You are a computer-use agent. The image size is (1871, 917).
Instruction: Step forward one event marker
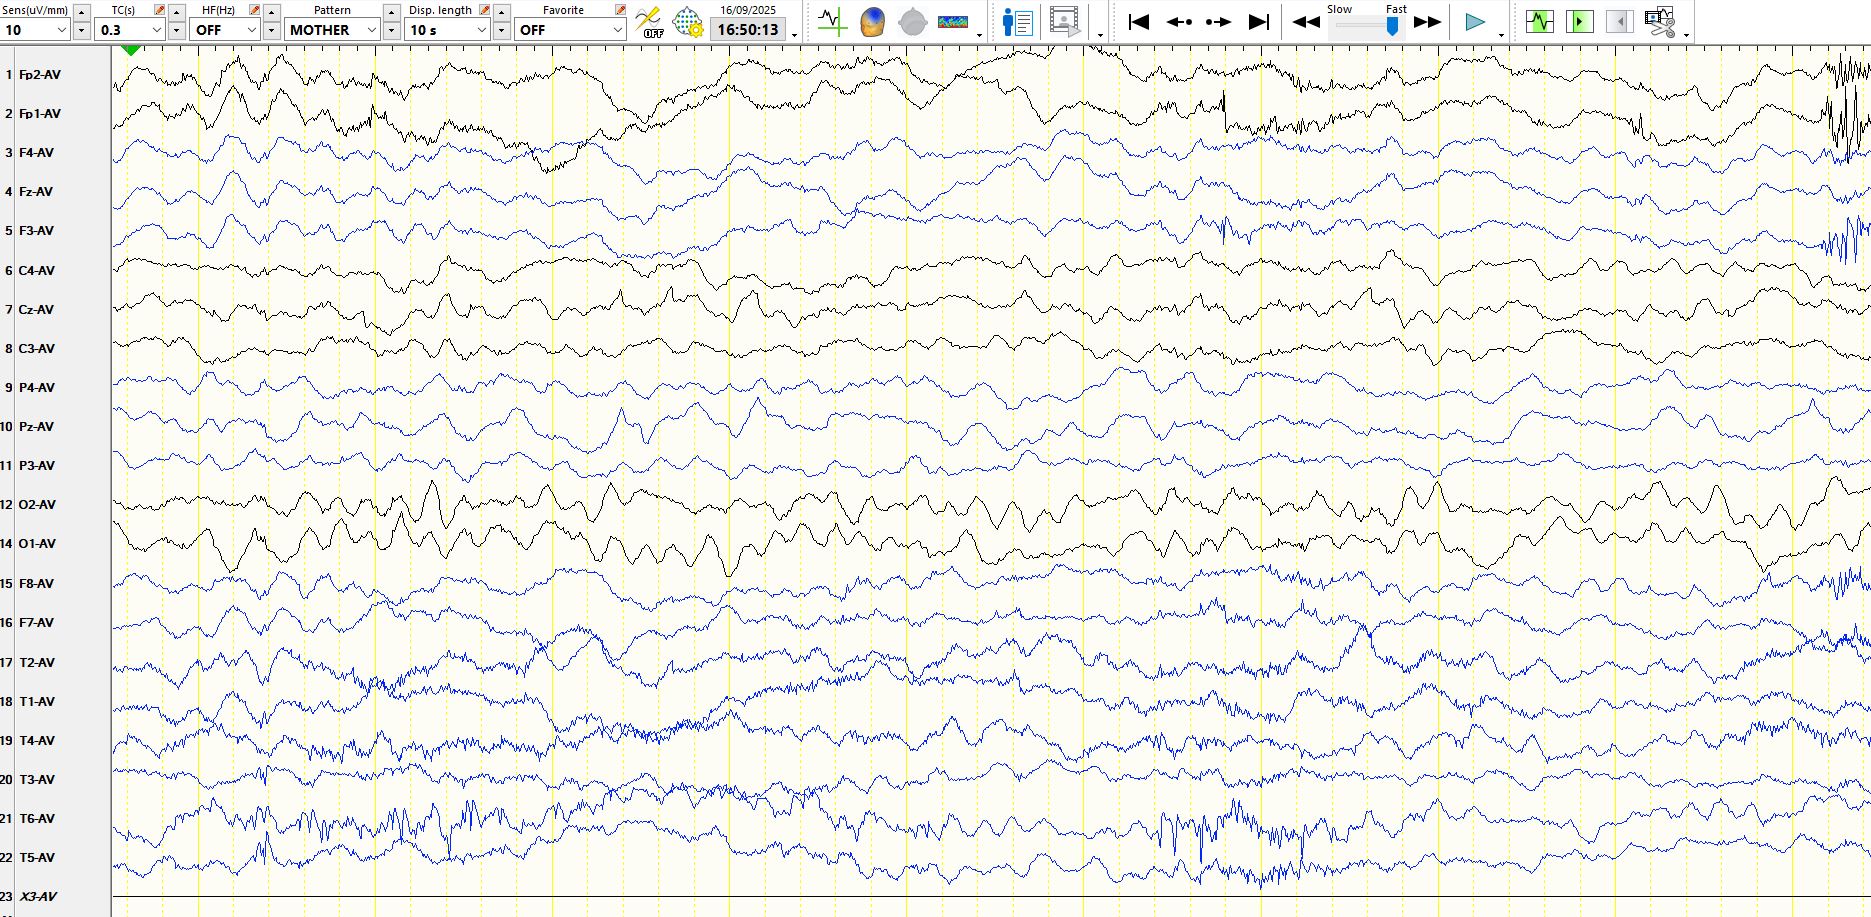point(1218,22)
